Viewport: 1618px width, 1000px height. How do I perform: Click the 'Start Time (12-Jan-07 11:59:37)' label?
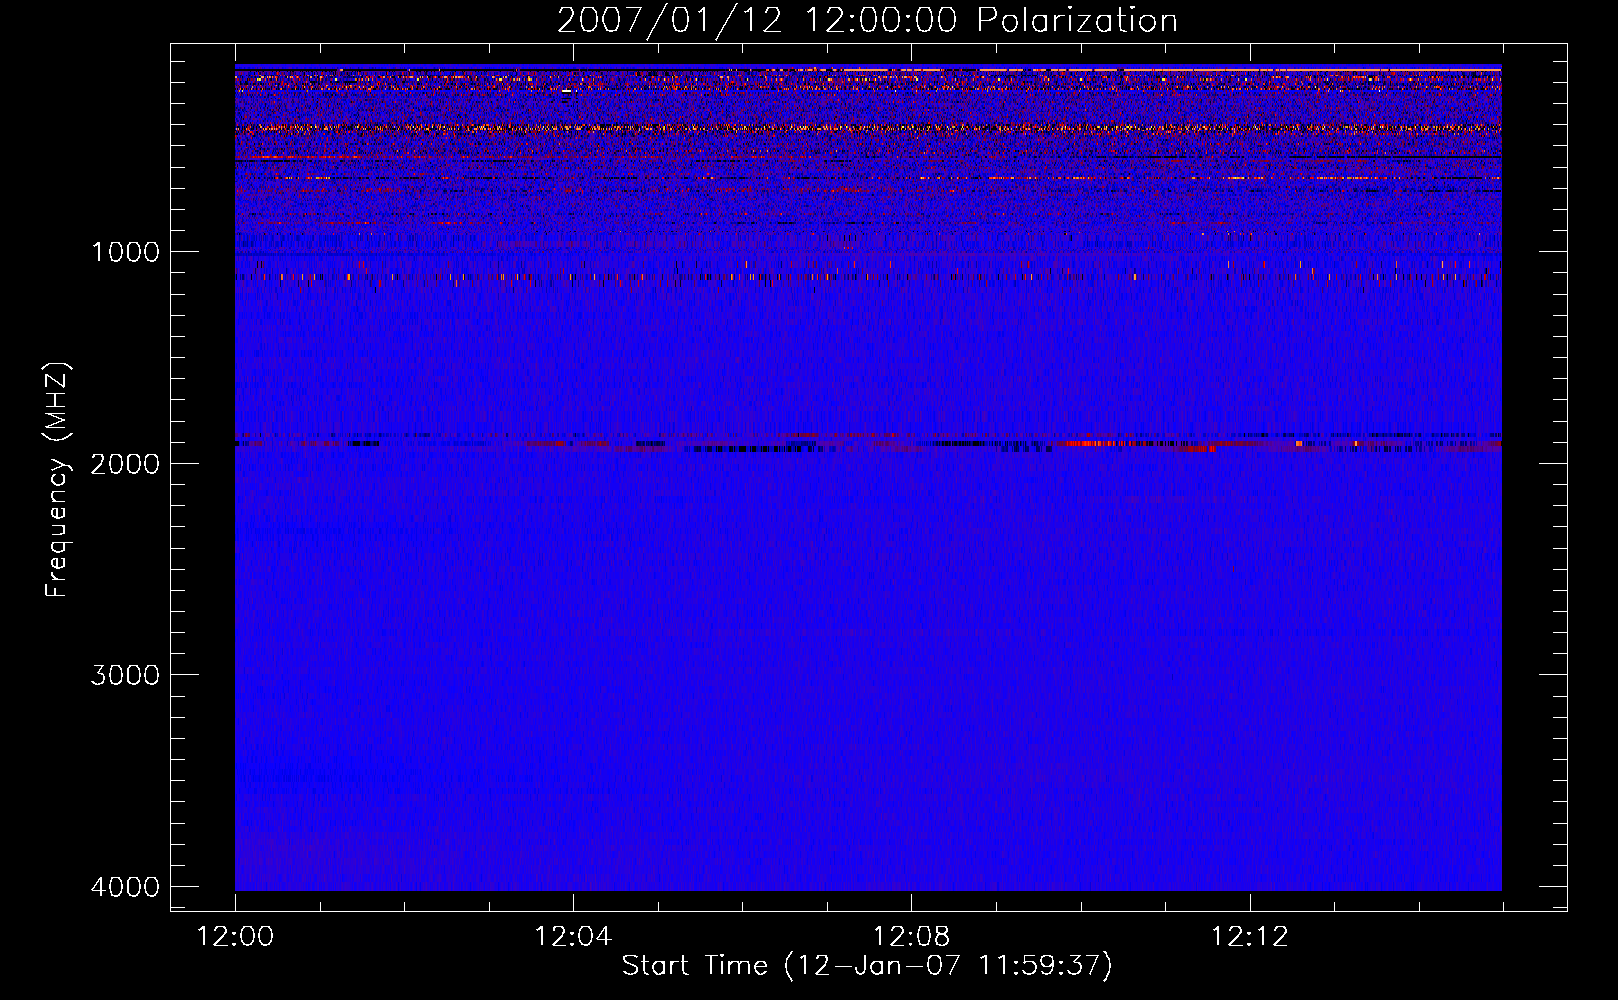[x=867, y=966]
